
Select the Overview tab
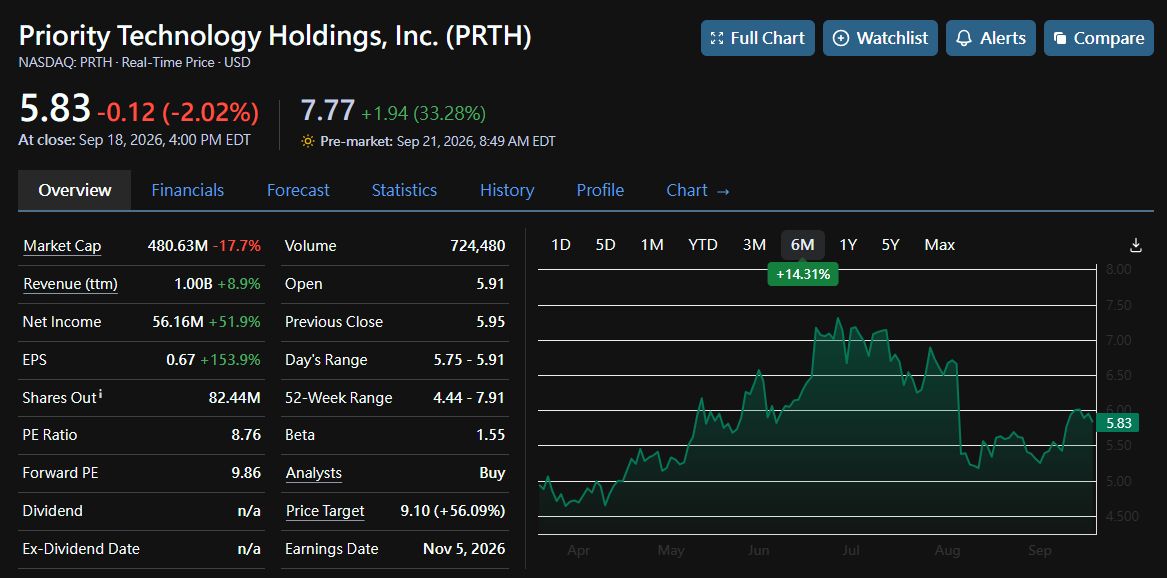tap(74, 190)
